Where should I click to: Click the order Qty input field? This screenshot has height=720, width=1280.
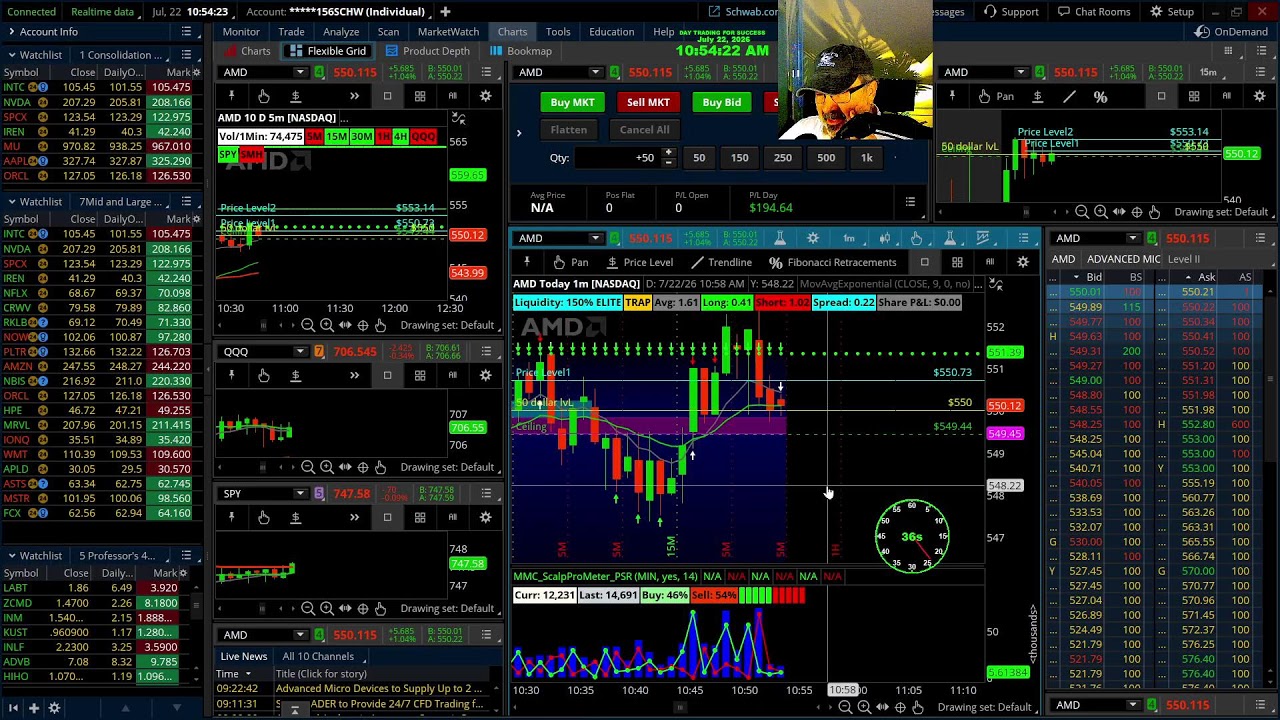[x=617, y=157]
